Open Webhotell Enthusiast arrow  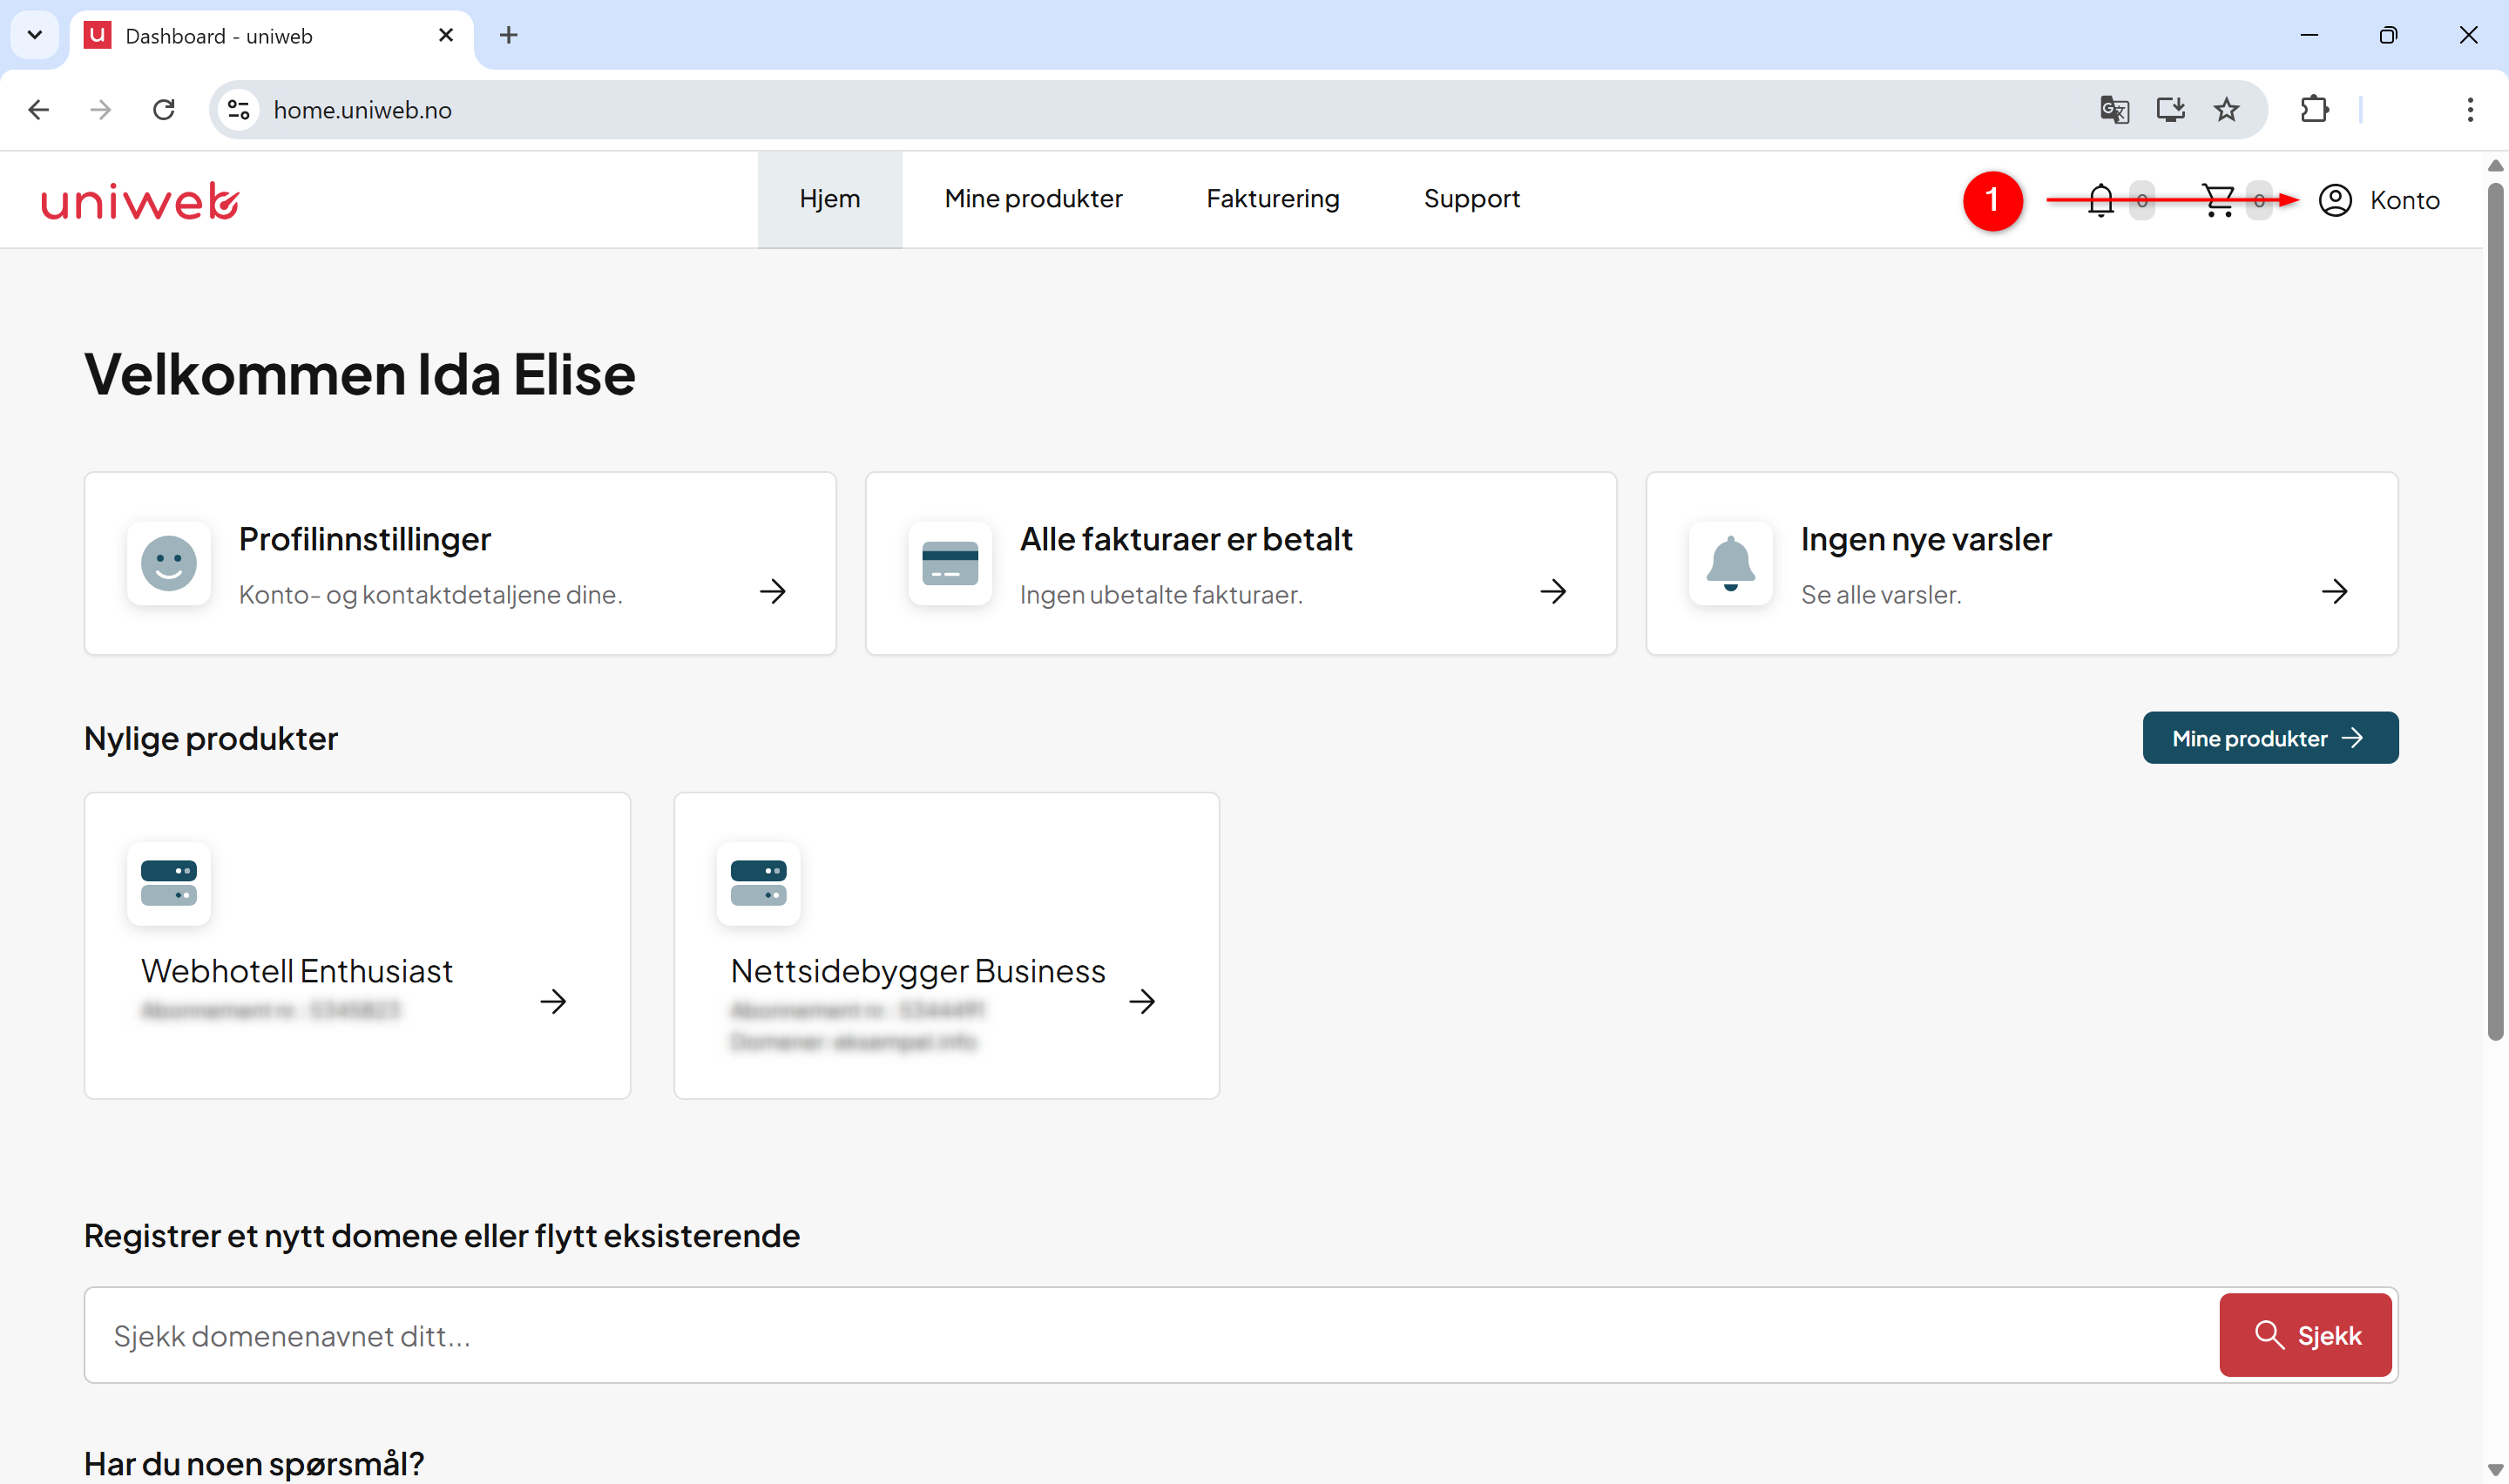(553, 1001)
